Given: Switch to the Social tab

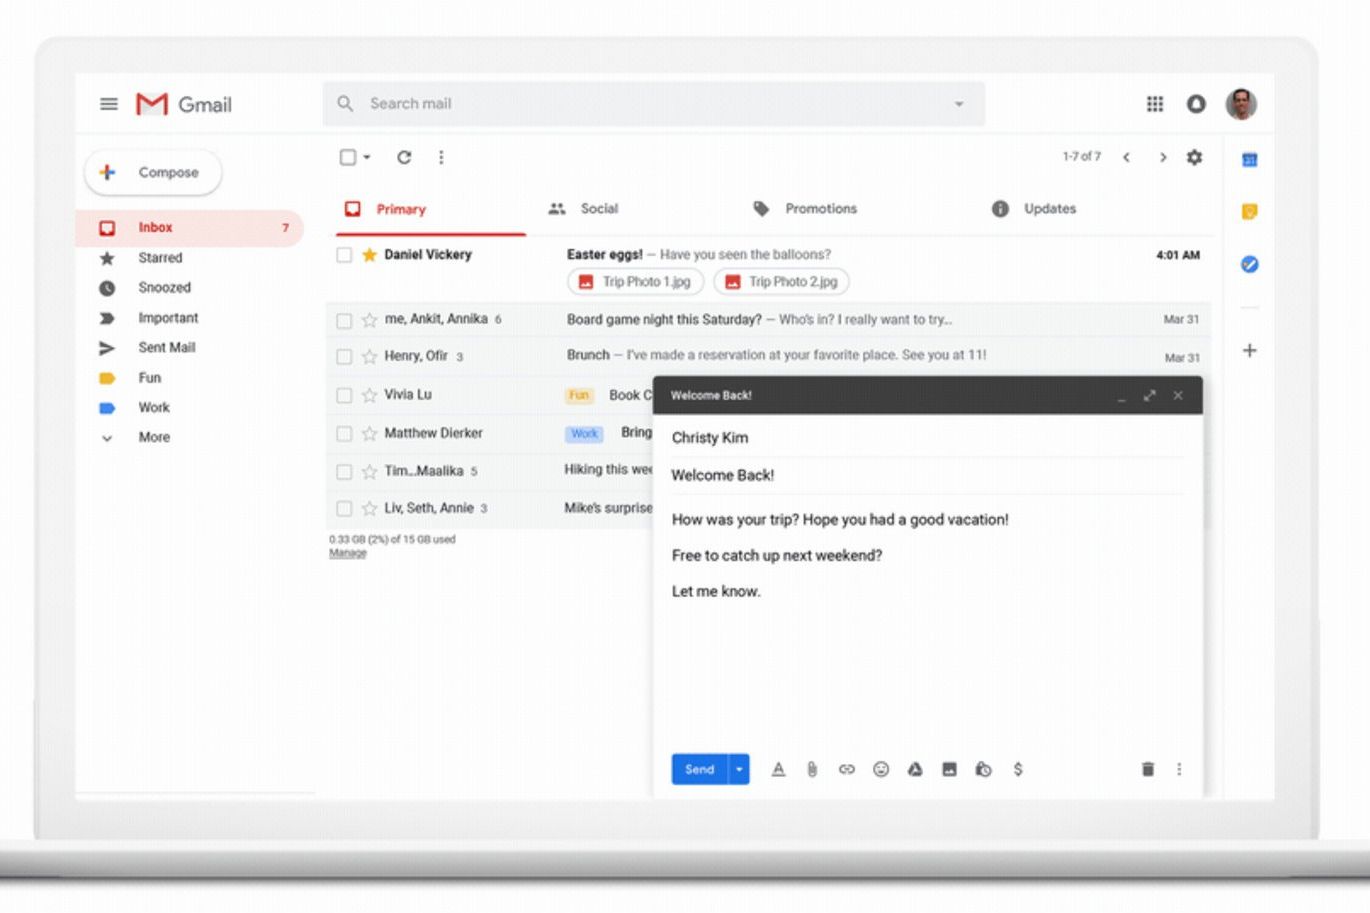Looking at the screenshot, I should (584, 209).
